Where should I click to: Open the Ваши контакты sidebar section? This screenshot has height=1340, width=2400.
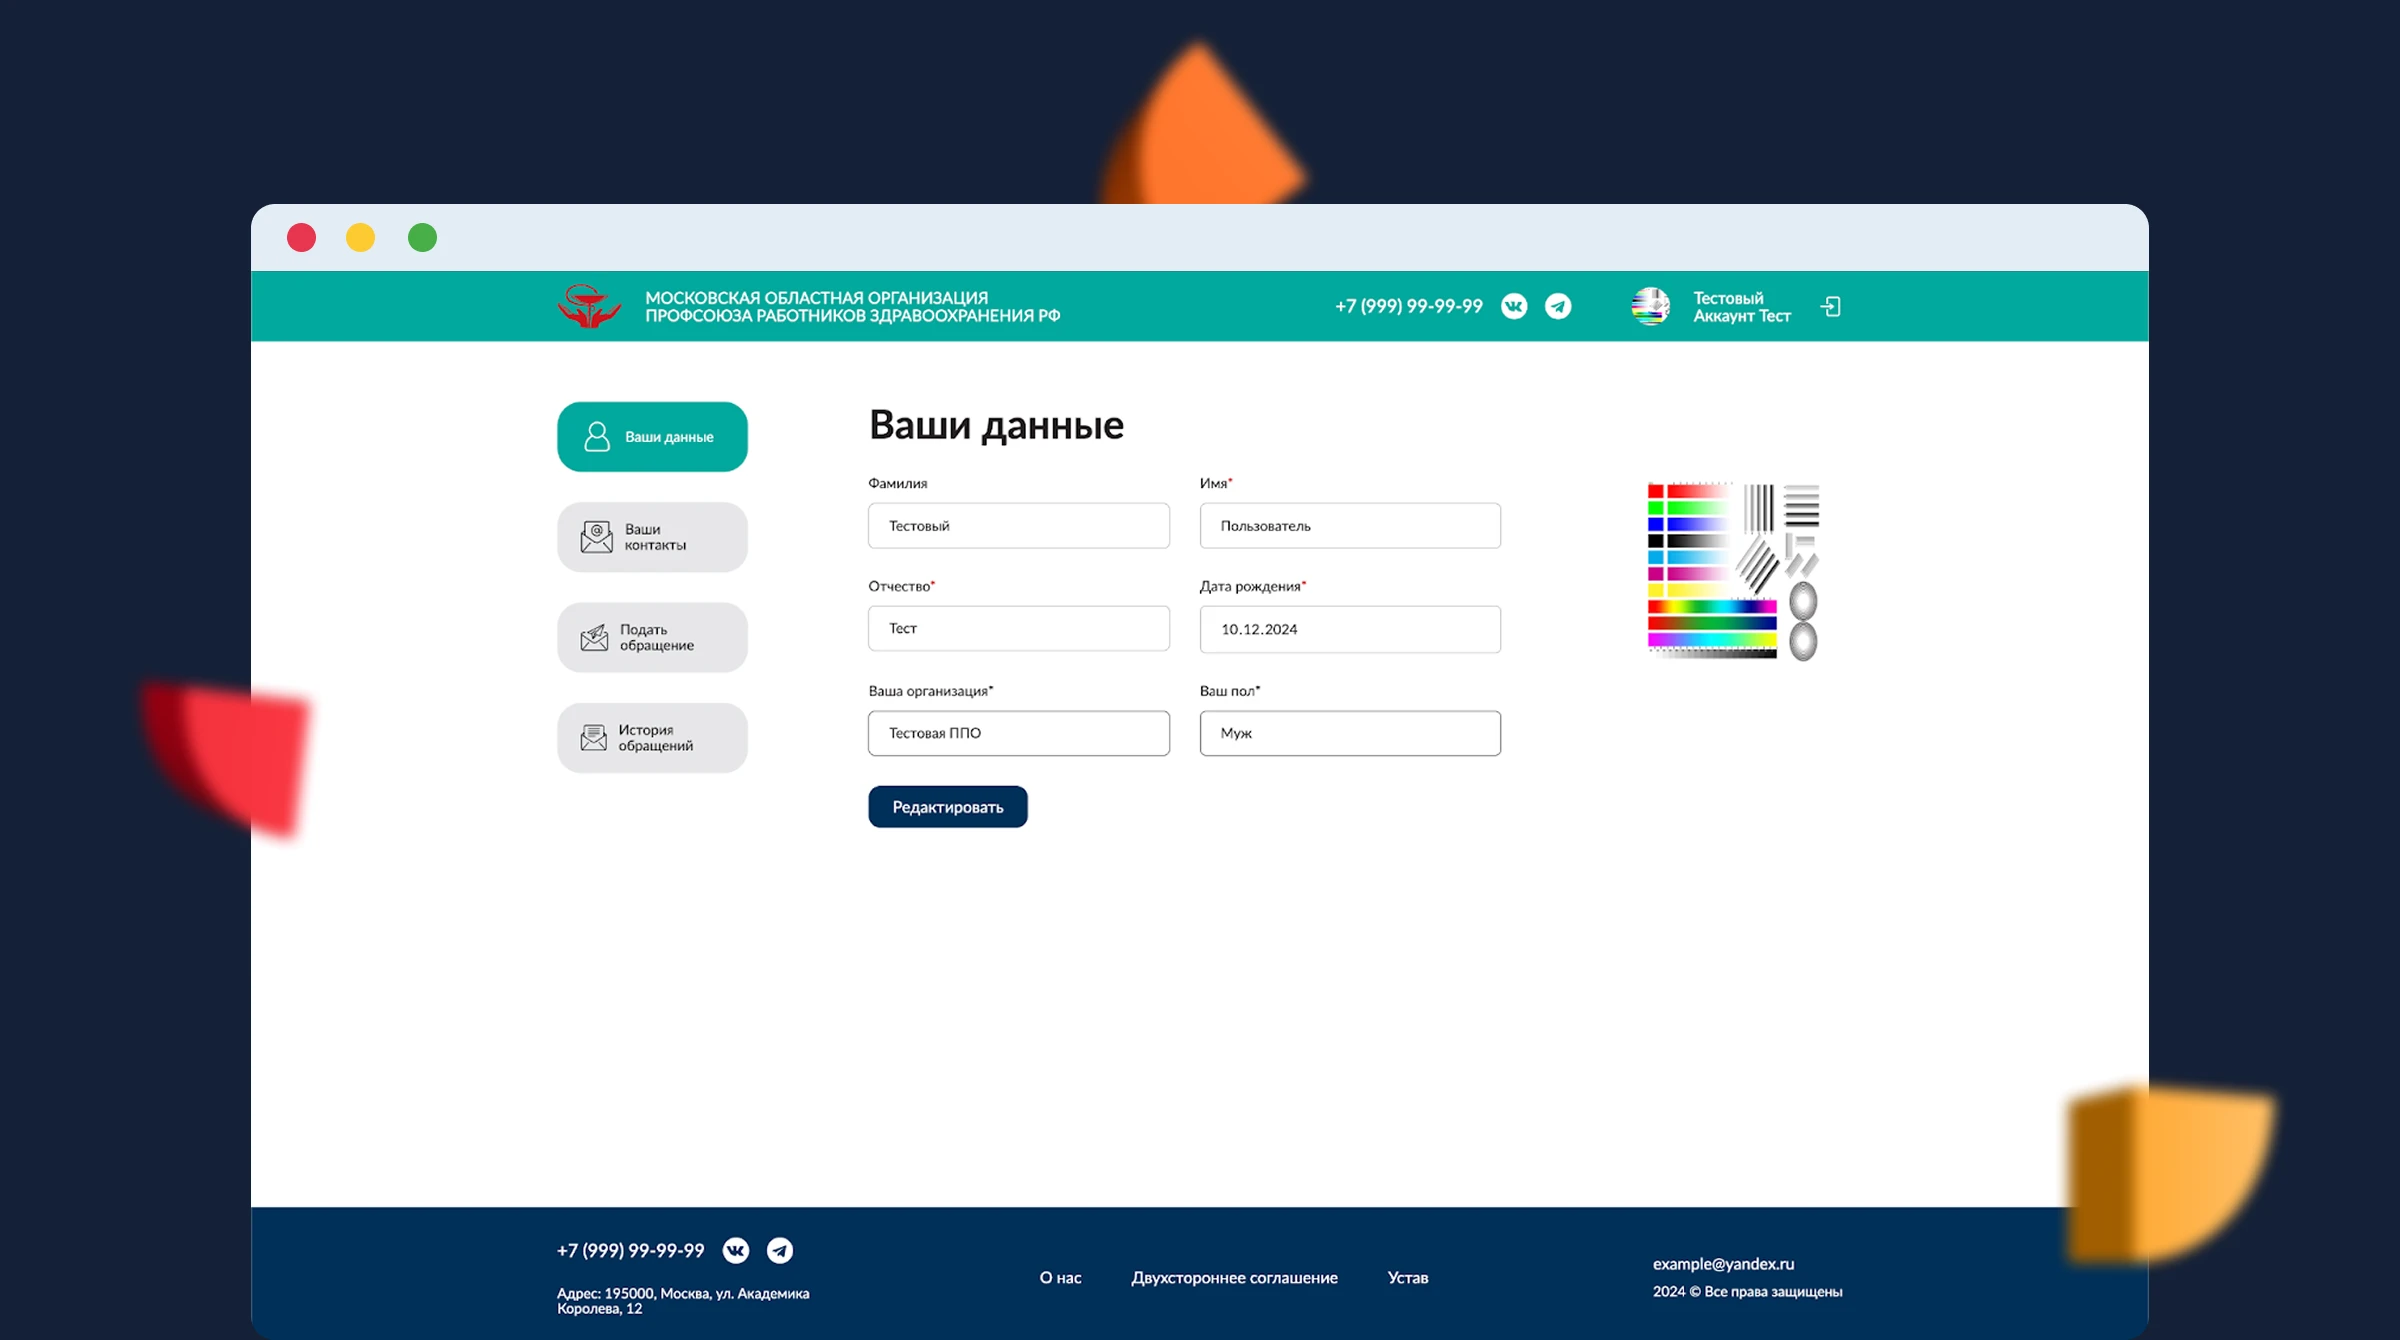(x=652, y=537)
